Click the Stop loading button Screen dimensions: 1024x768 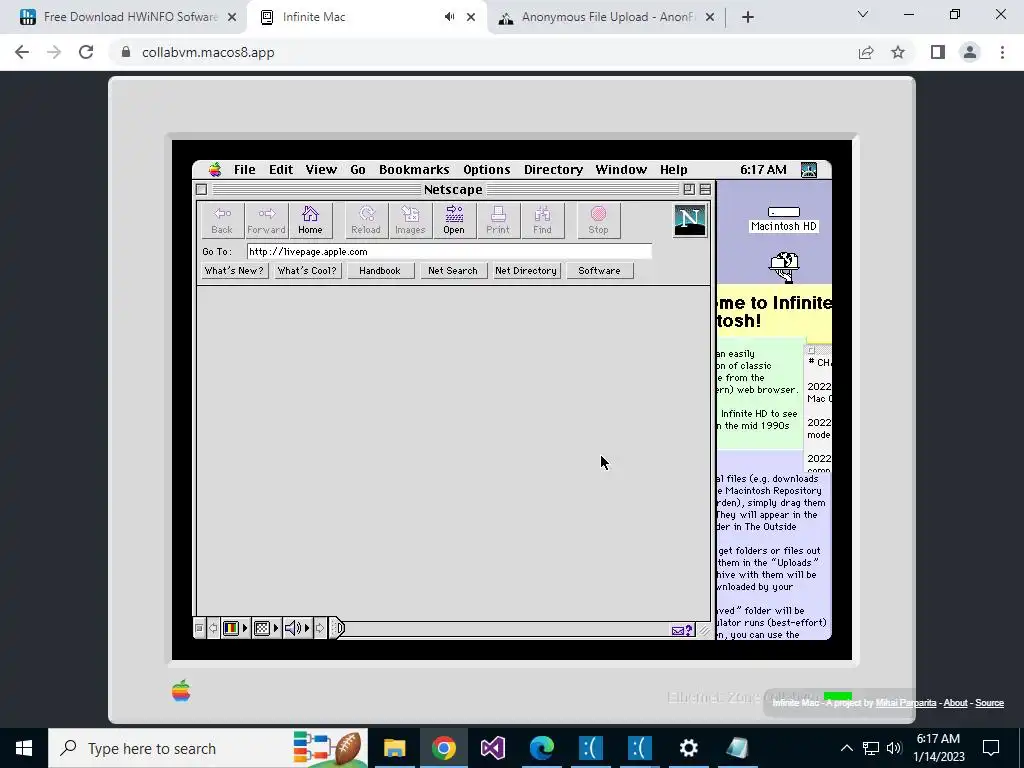598,220
